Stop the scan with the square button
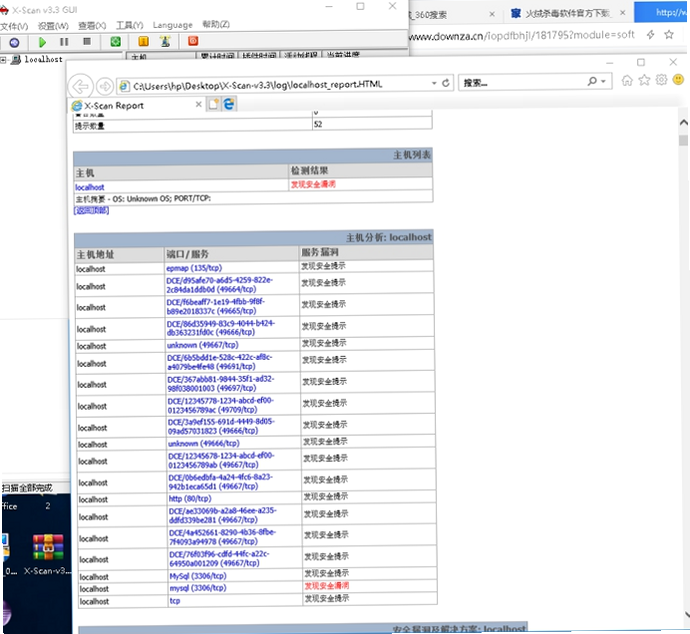Screen dimensions: 690x634 tap(87, 41)
